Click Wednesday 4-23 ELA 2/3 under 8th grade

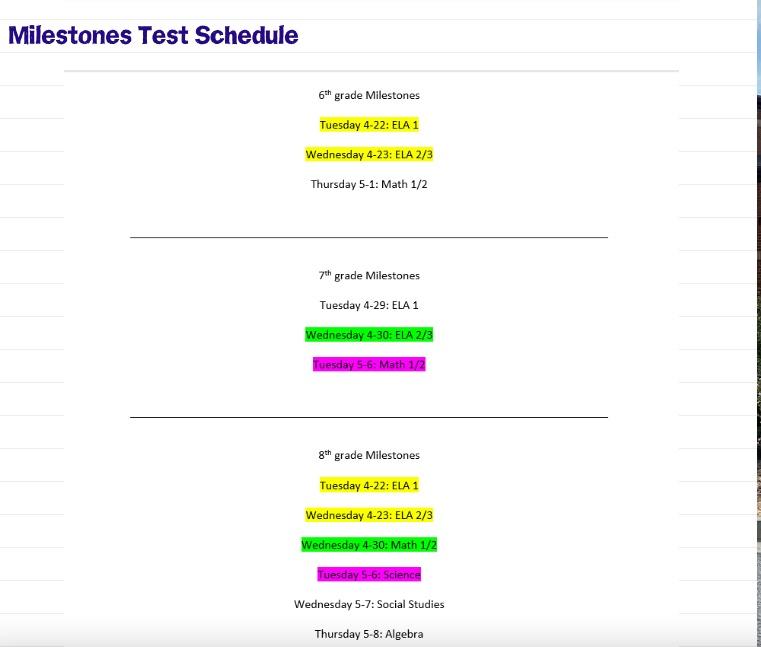point(369,515)
